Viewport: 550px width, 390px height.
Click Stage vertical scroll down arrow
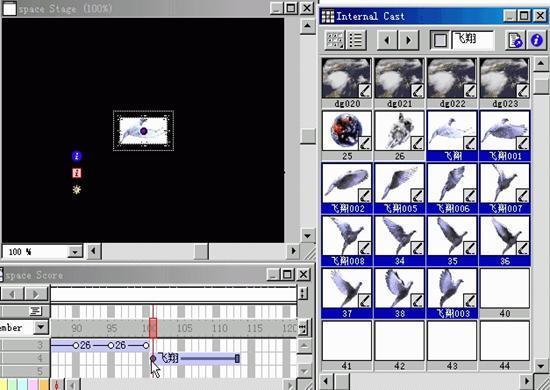pos(308,235)
